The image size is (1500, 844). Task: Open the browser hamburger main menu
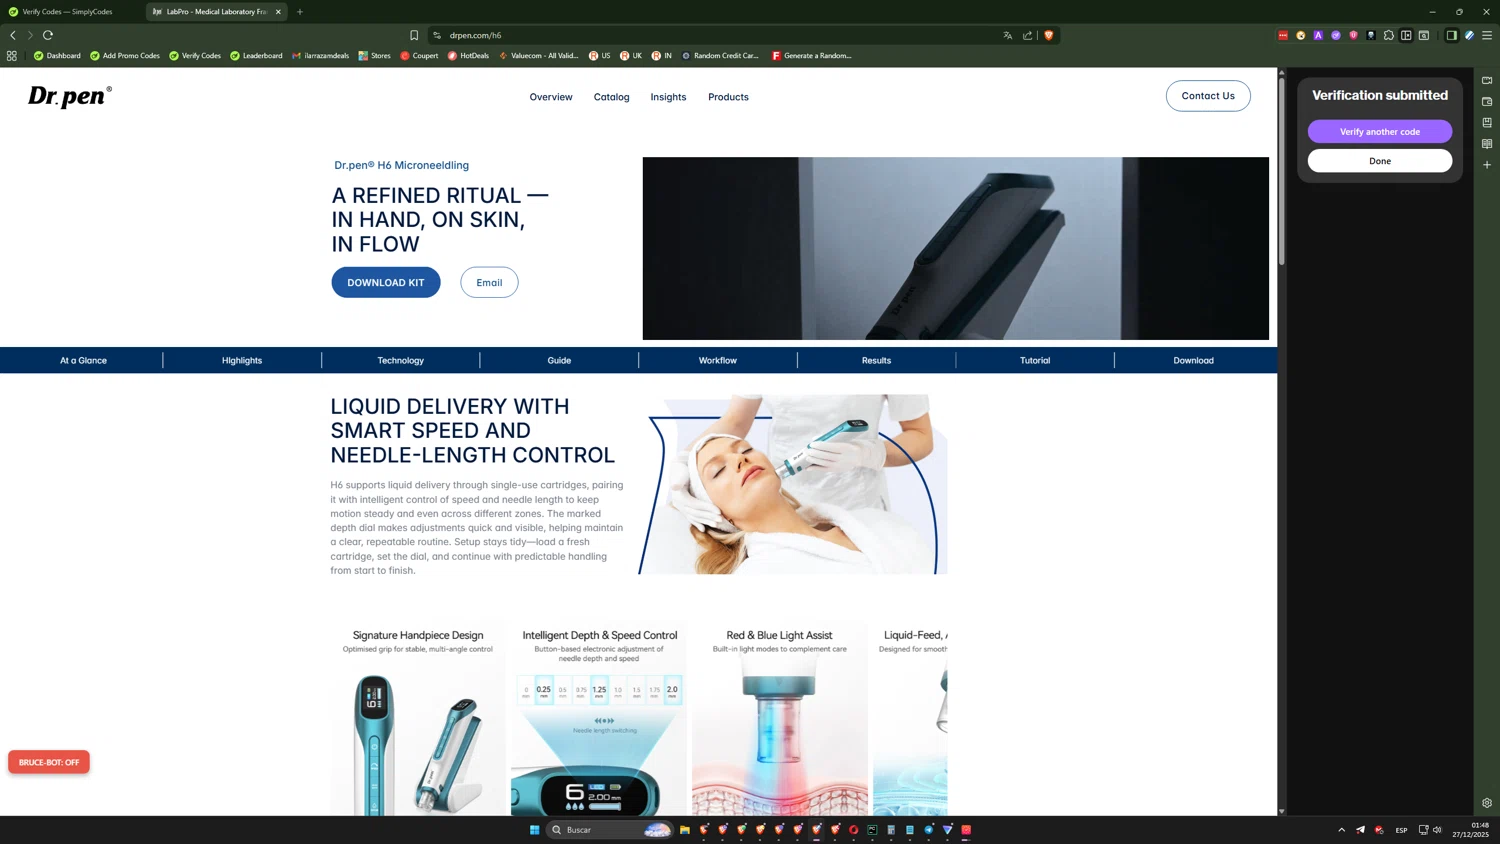[x=1487, y=35]
